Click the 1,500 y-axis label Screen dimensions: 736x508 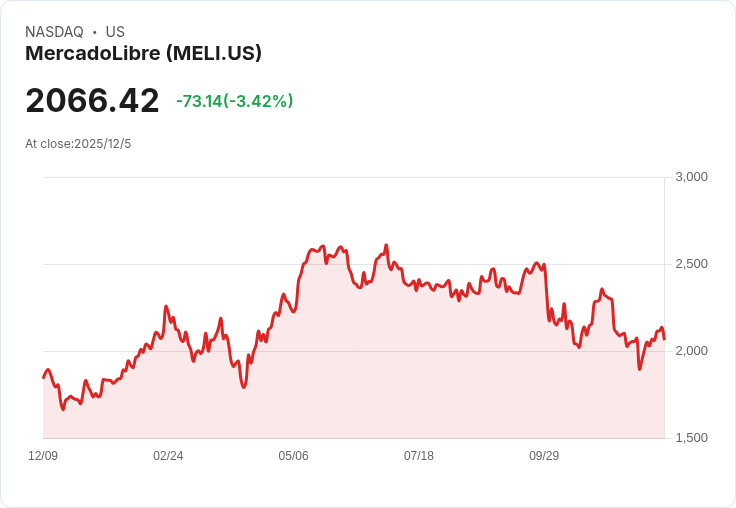[691, 438]
